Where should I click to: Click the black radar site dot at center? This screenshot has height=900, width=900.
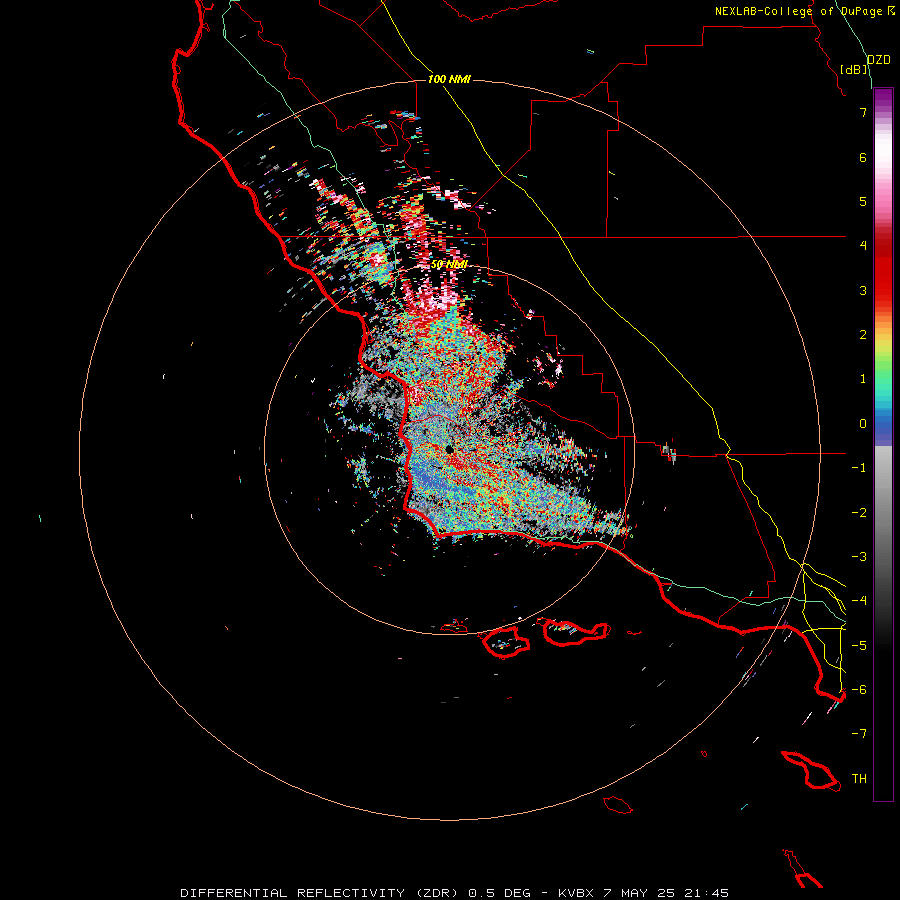pyautogui.click(x=449, y=449)
